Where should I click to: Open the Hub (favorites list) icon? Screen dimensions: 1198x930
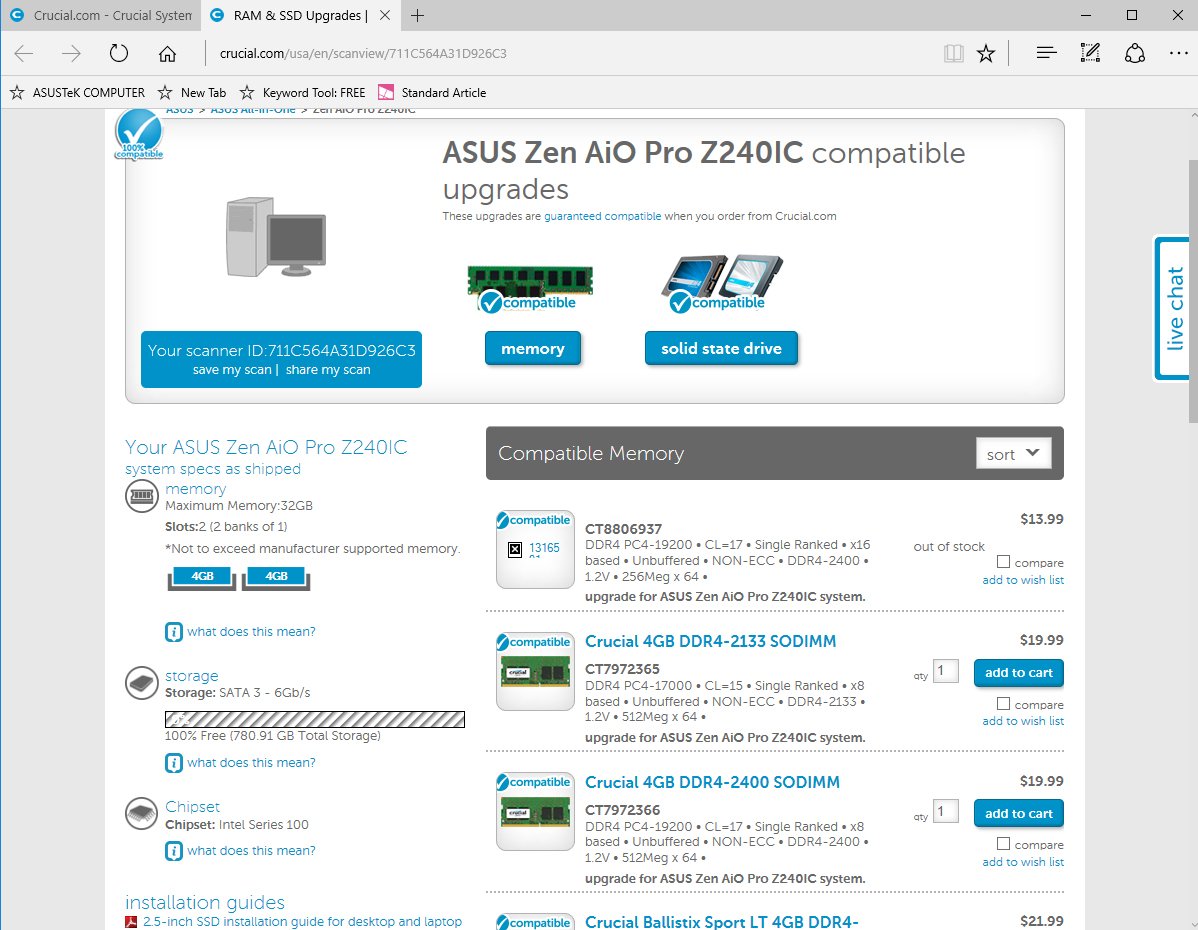coord(1047,53)
